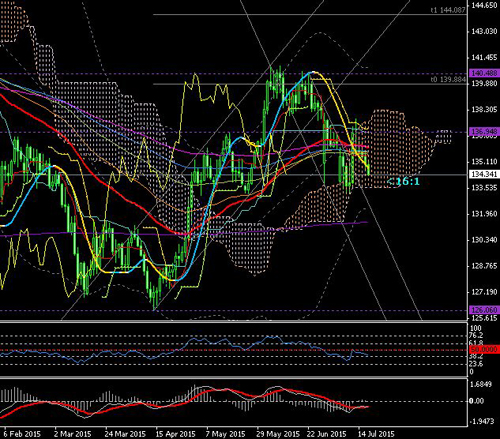This screenshot has height=439, width=500.
Task: Select the 6 Feb 2015 date label
Action: coord(22,434)
